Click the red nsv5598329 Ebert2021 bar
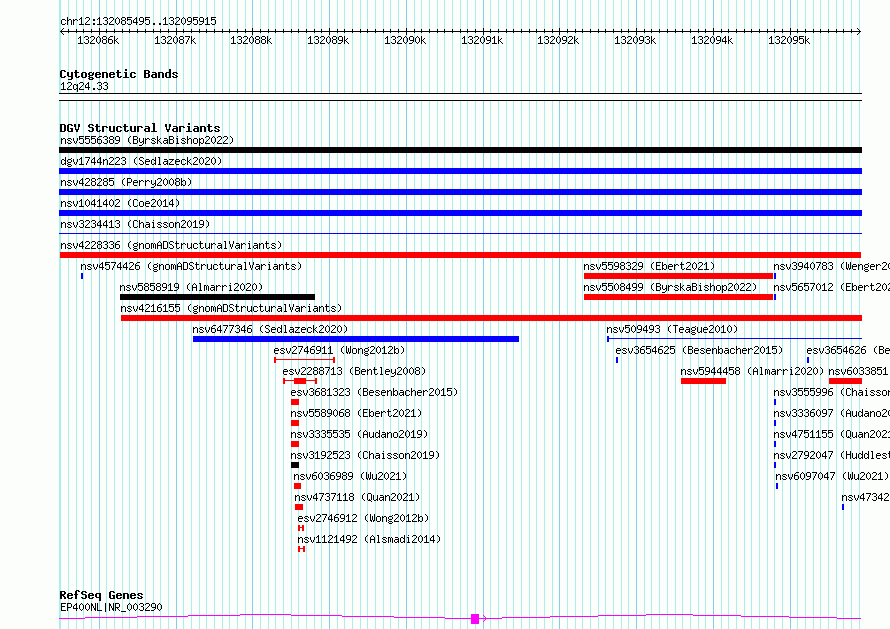The image size is (890, 629). point(678,276)
